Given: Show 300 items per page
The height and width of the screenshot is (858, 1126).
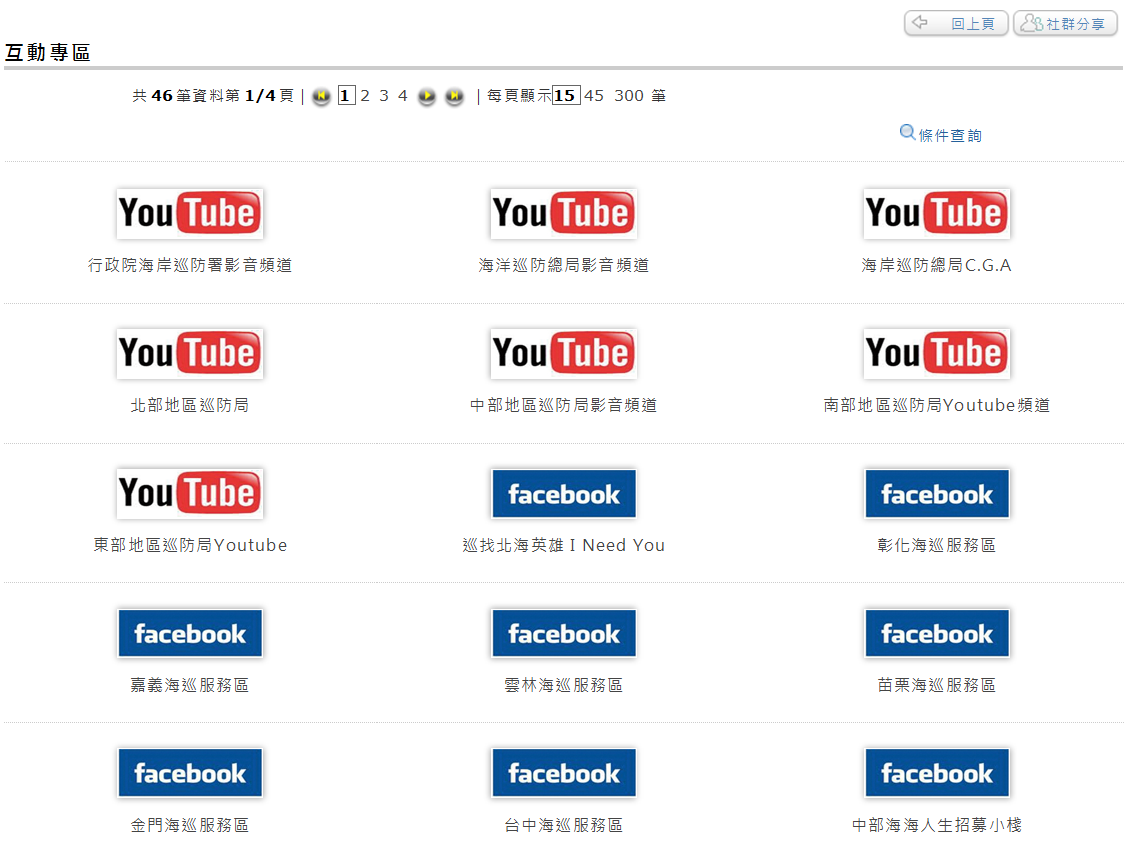Looking at the screenshot, I should click(x=629, y=95).
